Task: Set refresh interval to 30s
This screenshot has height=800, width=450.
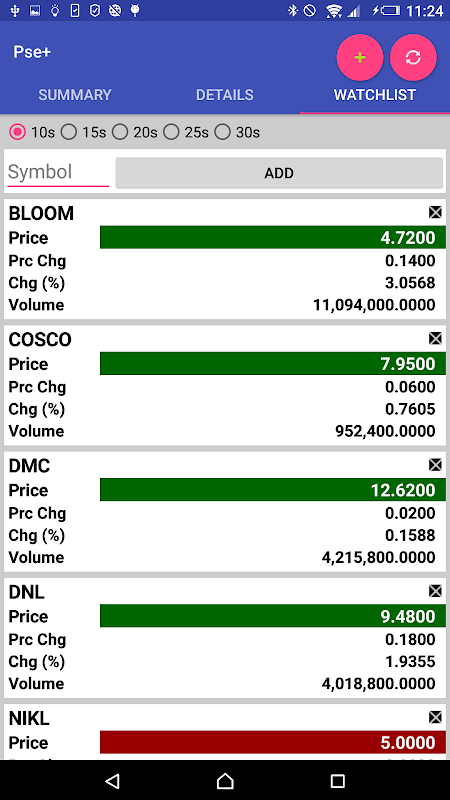Action: [x=237, y=133]
